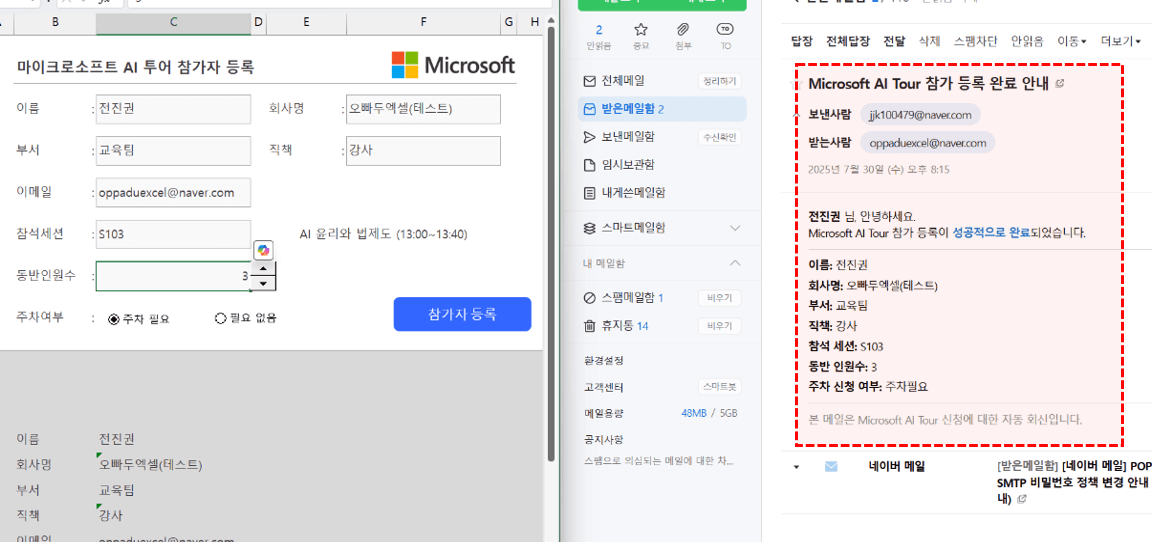Open 공지사항 in the sidebar
1157x542 pixels.
pyautogui.click(x=604, y=439)
